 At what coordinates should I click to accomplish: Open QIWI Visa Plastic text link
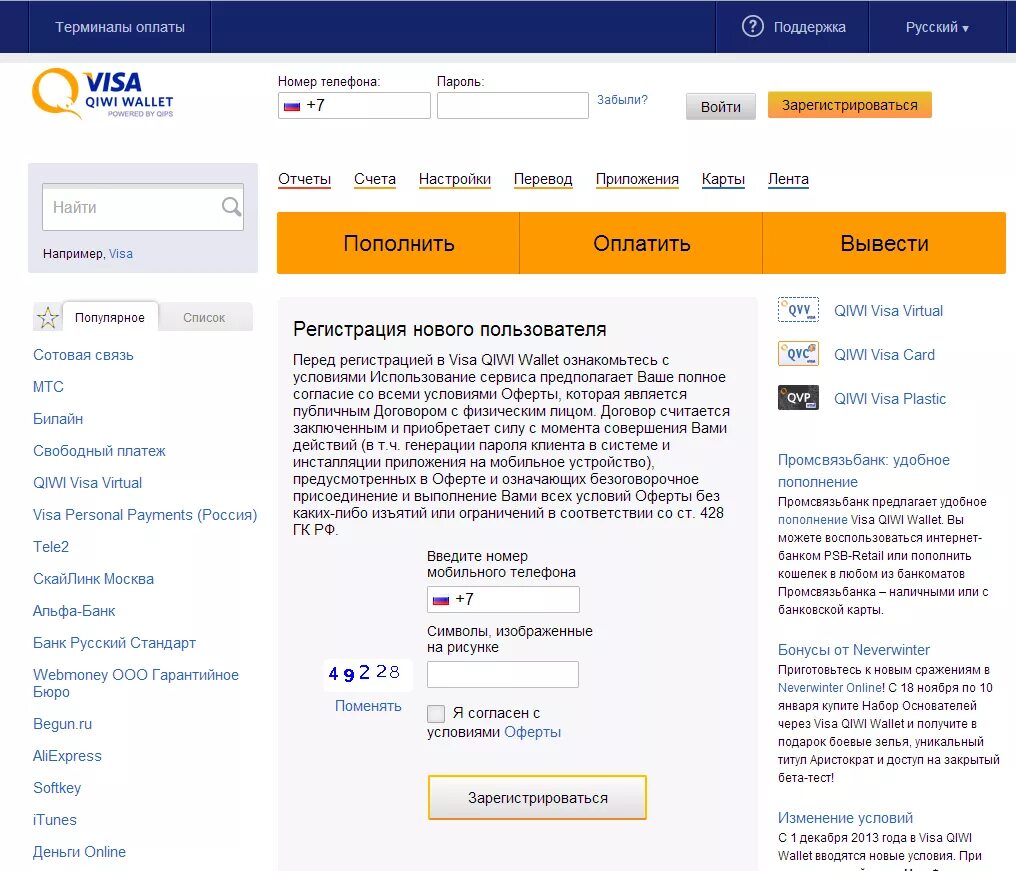(890, 399)
